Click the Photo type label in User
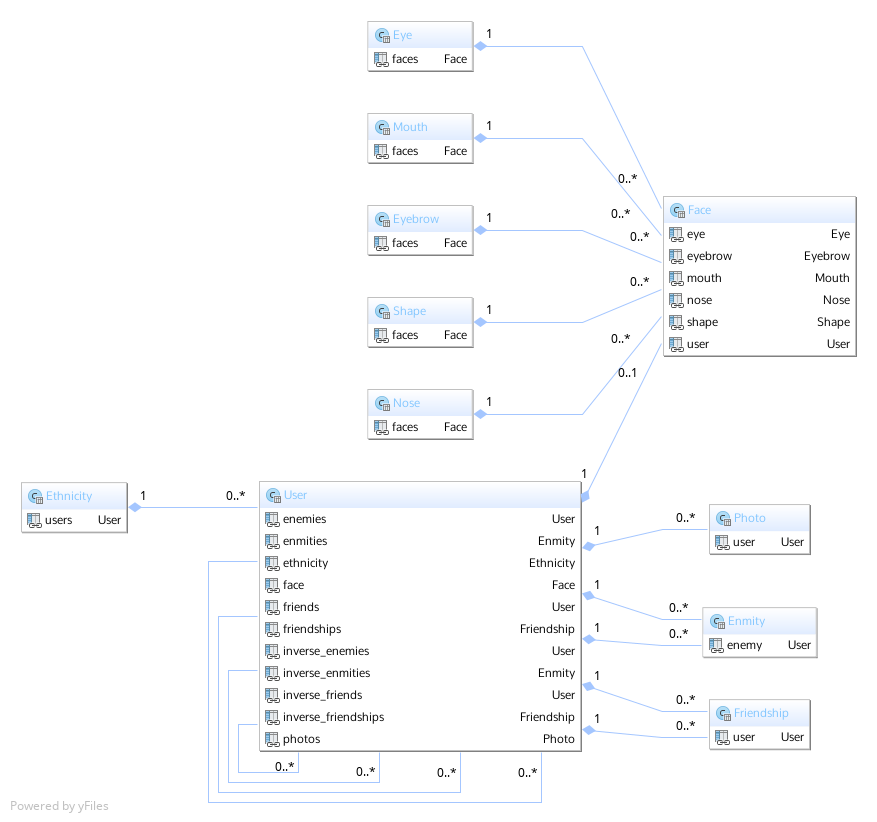The width and height of the screenshot is (877, 822). [x=559, y=739]
